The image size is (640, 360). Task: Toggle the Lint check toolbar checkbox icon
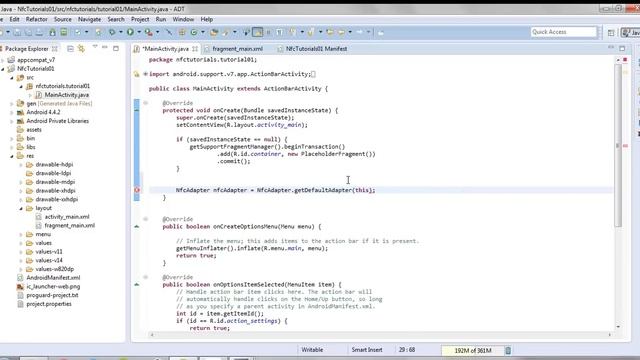[78, 32]
